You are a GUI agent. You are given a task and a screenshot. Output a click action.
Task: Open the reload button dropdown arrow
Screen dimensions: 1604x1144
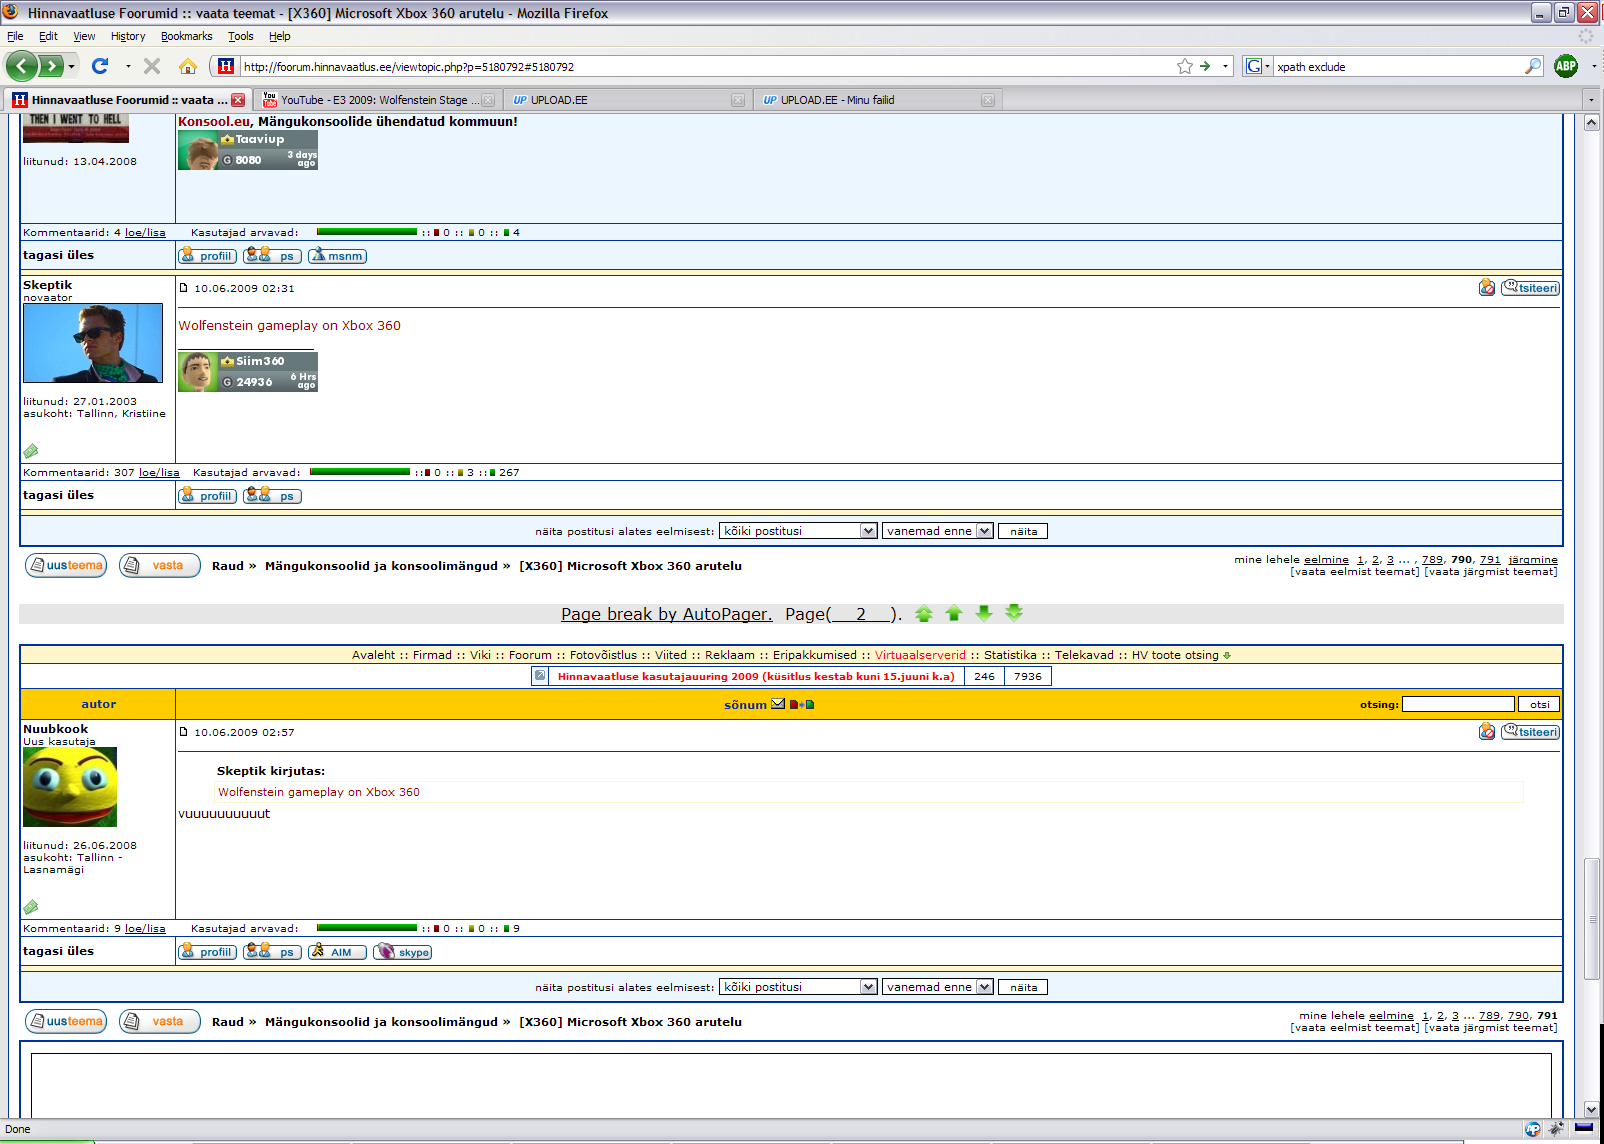(128, 66)
